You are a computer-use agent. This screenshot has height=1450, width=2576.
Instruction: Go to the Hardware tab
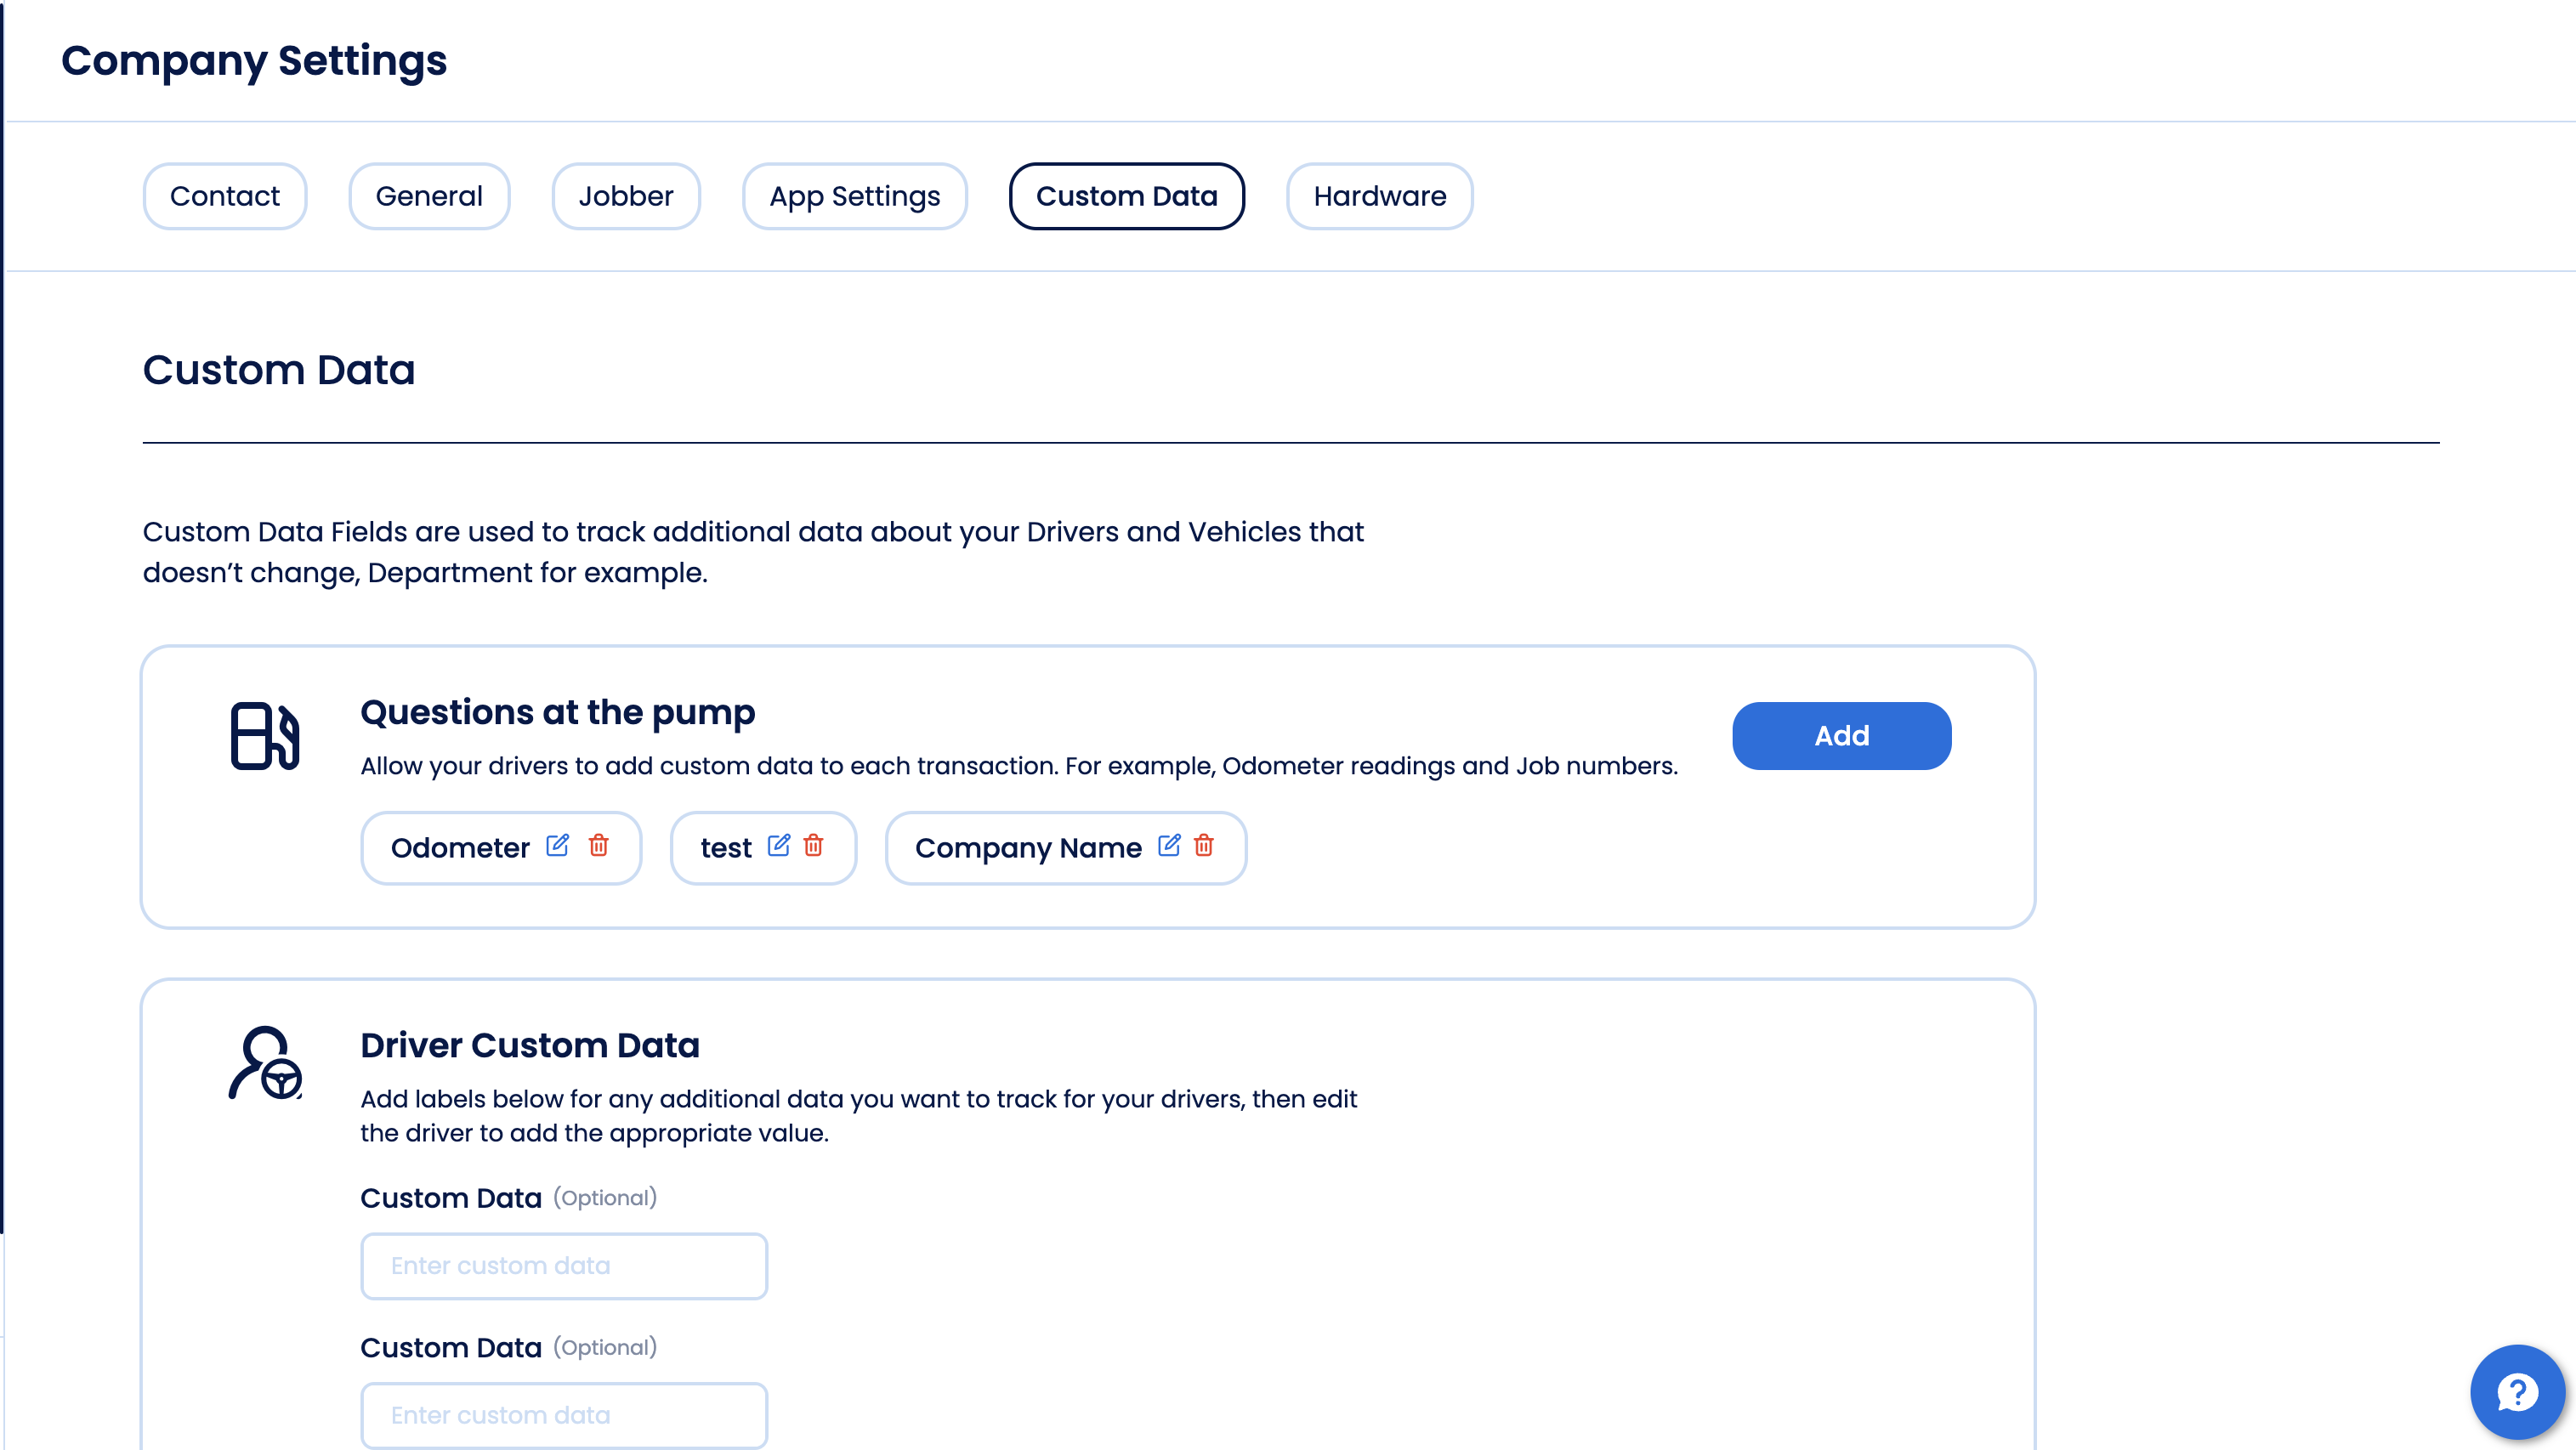click(x=1380, y=196)
